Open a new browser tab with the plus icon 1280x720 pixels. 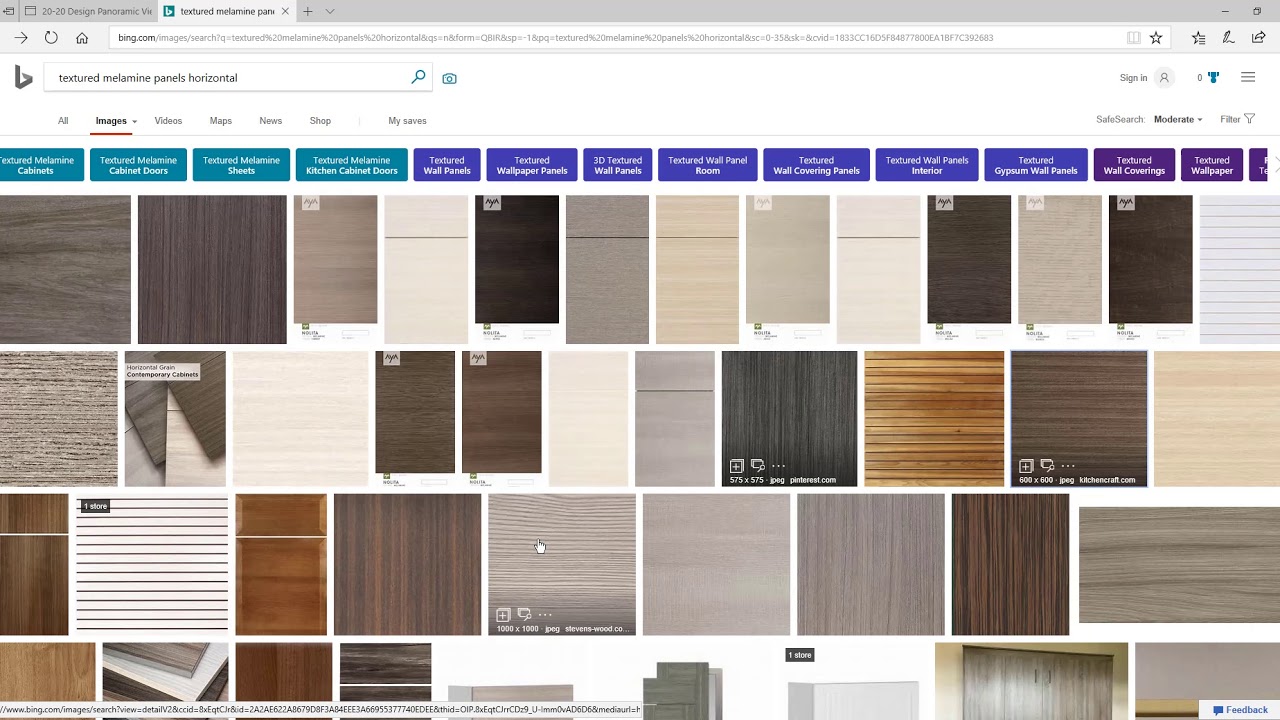click(x=307, y=11)
